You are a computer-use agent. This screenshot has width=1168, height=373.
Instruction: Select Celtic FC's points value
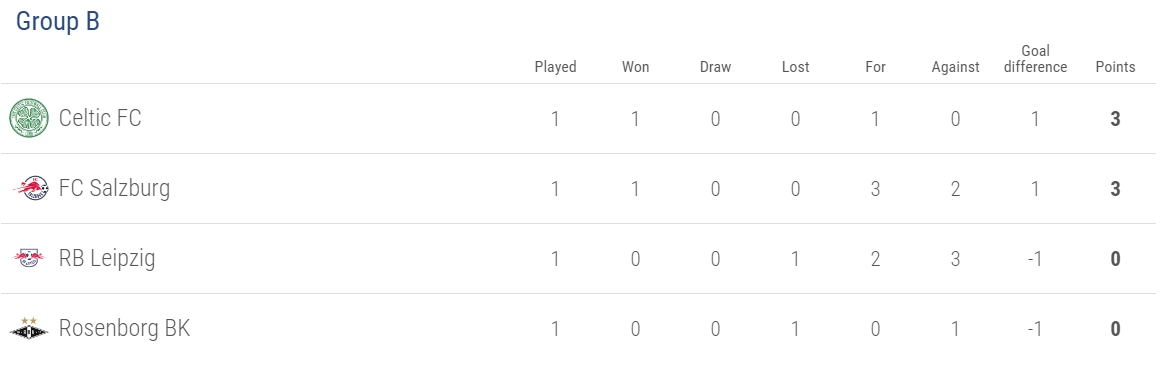[1115, 118]
